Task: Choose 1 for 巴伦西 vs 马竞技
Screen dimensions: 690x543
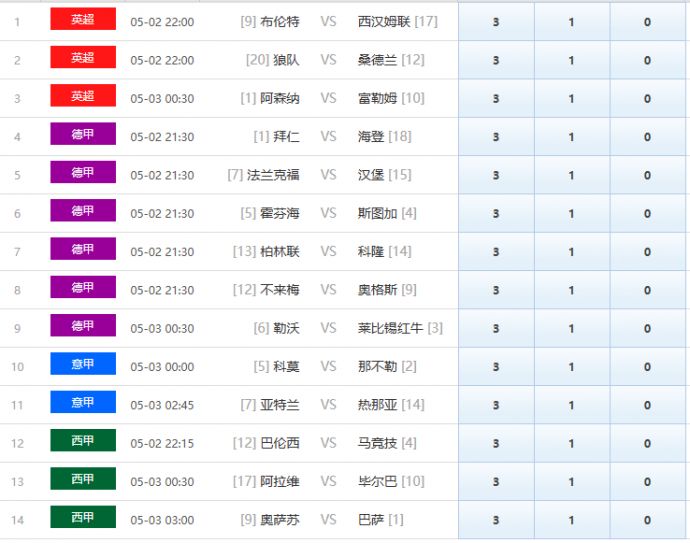Action: coord(572,443)
